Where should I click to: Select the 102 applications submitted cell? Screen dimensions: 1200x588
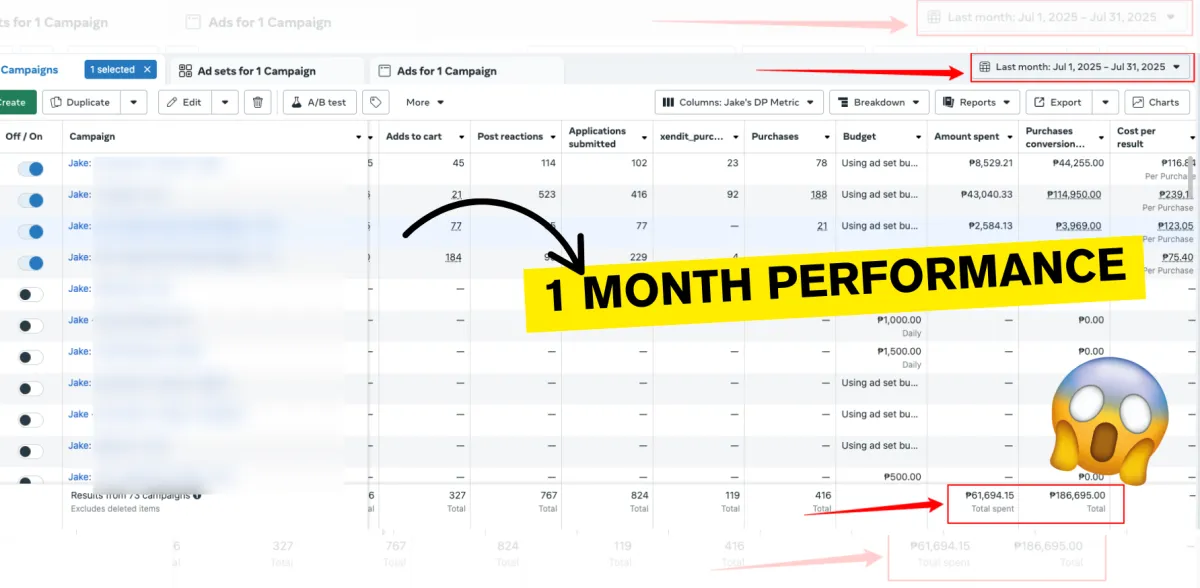point(639,163)
